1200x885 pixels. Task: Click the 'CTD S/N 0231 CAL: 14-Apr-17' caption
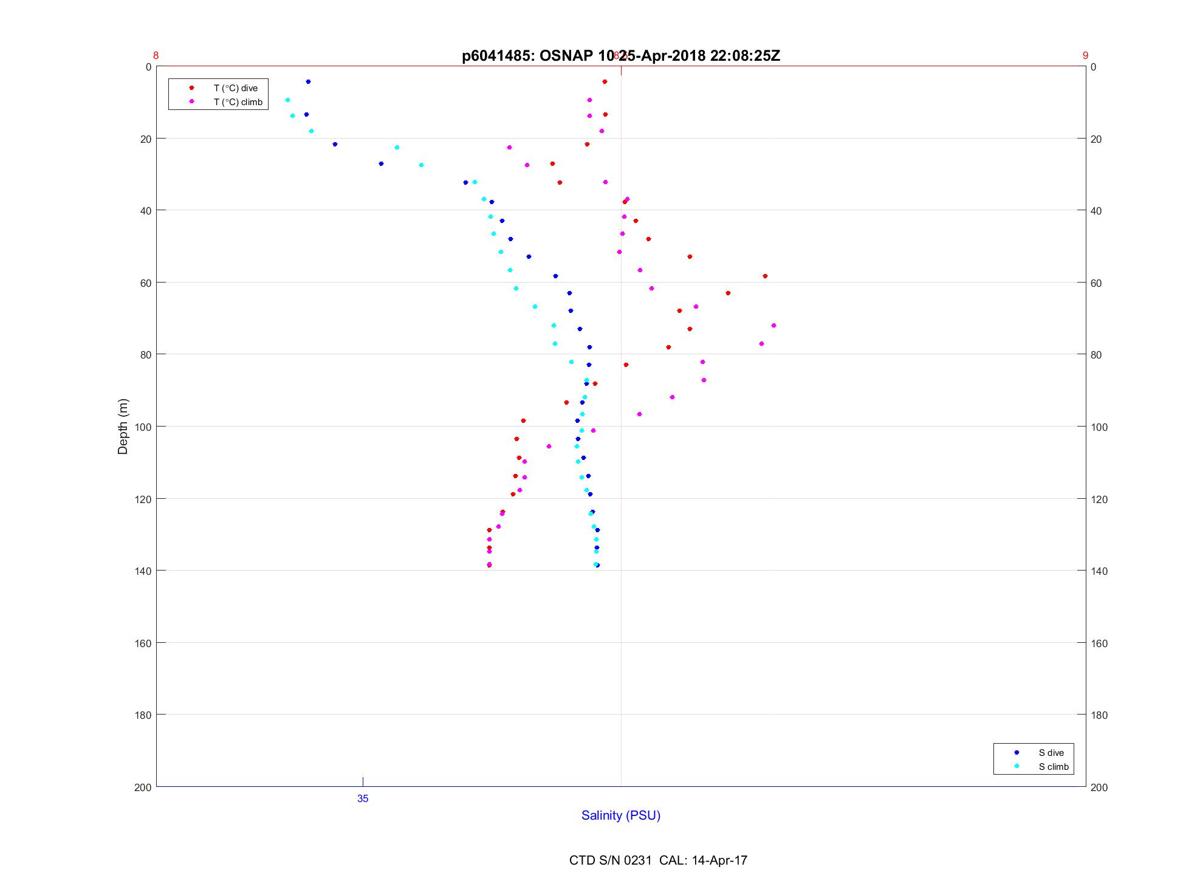click(658, 860)
